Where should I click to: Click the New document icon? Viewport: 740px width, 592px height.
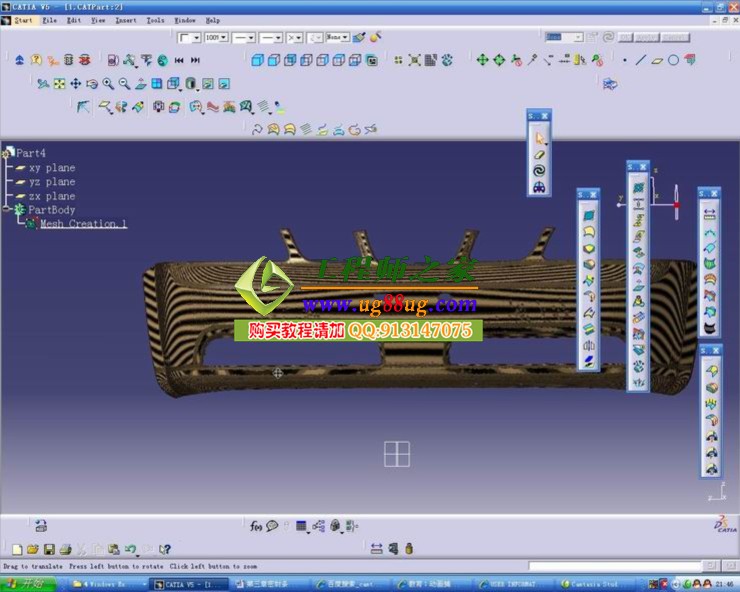click(x=17, y=549)
